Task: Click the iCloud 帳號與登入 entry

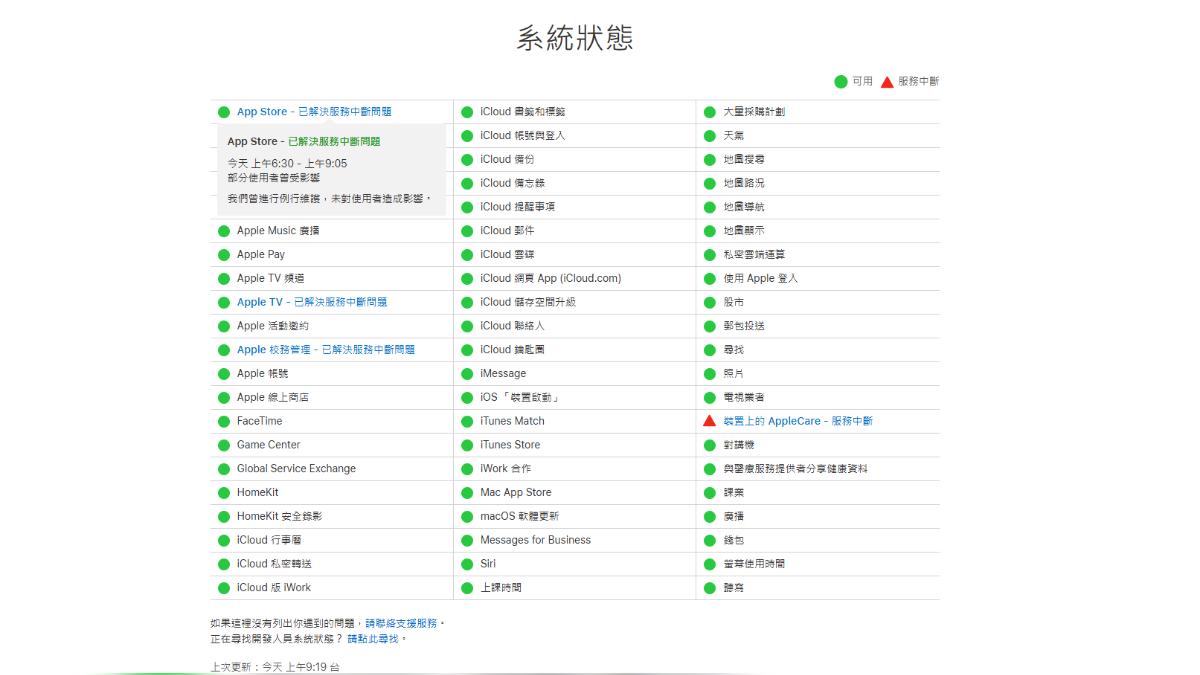Action: coord(523,136)
